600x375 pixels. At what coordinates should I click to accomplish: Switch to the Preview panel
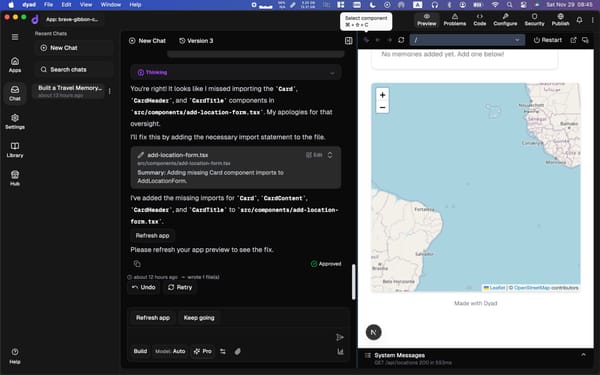point(427,20)
